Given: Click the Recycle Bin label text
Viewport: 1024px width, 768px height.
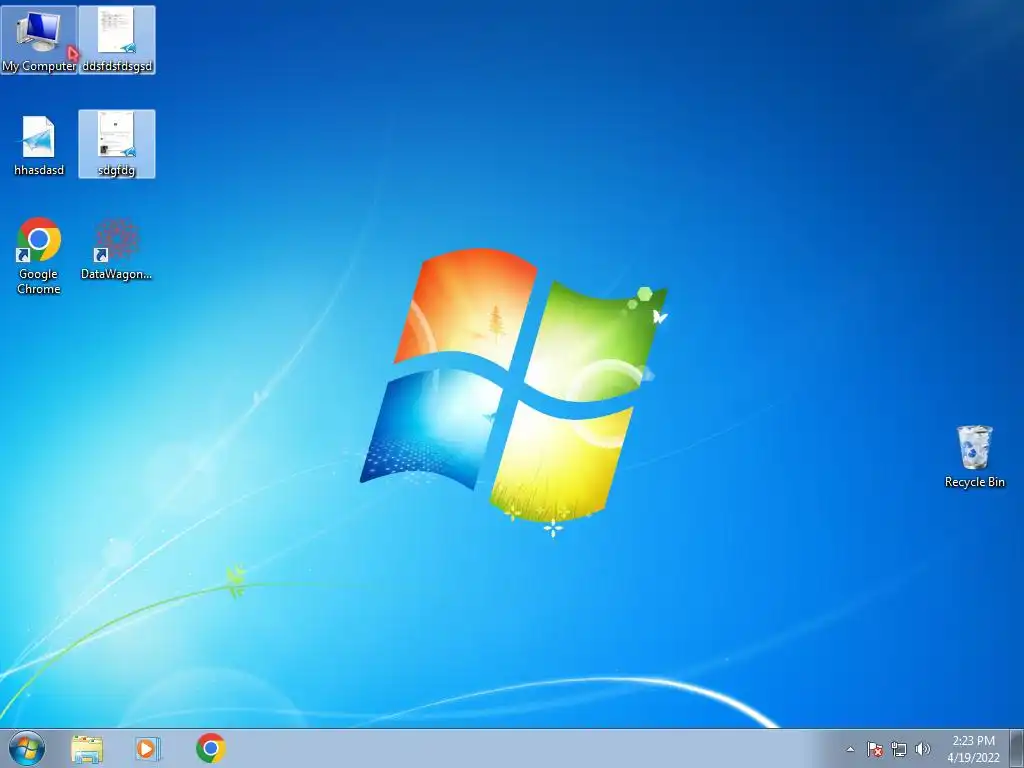Looking at the screenshot, I should (974, 482).
